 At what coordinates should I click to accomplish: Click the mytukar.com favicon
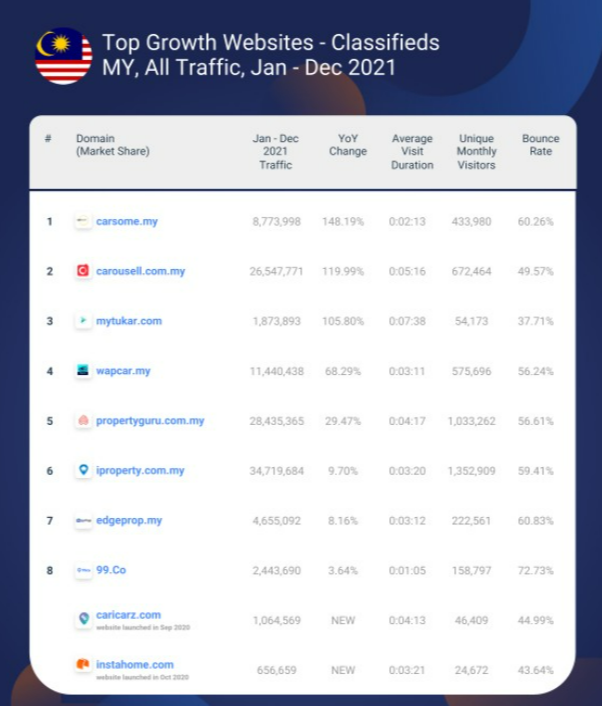tap(83, 321)
